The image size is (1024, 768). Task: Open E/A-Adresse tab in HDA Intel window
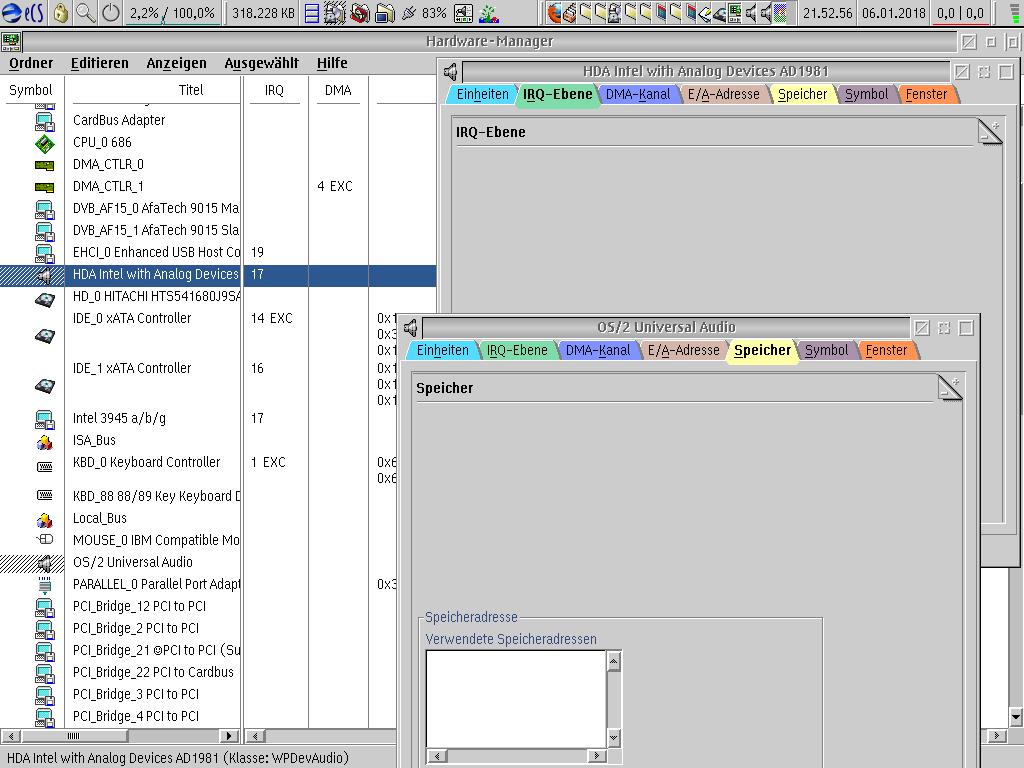(x=724, y=95)
